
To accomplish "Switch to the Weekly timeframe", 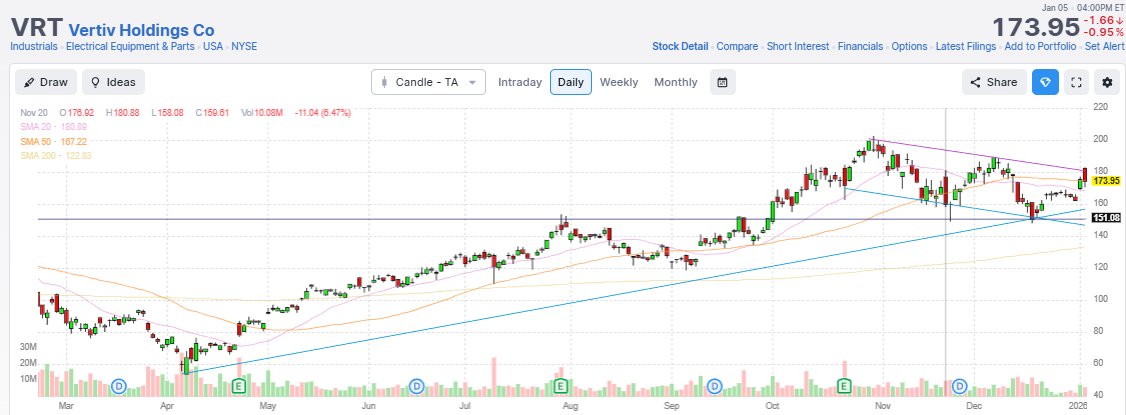I will click(x=619, y=82).
